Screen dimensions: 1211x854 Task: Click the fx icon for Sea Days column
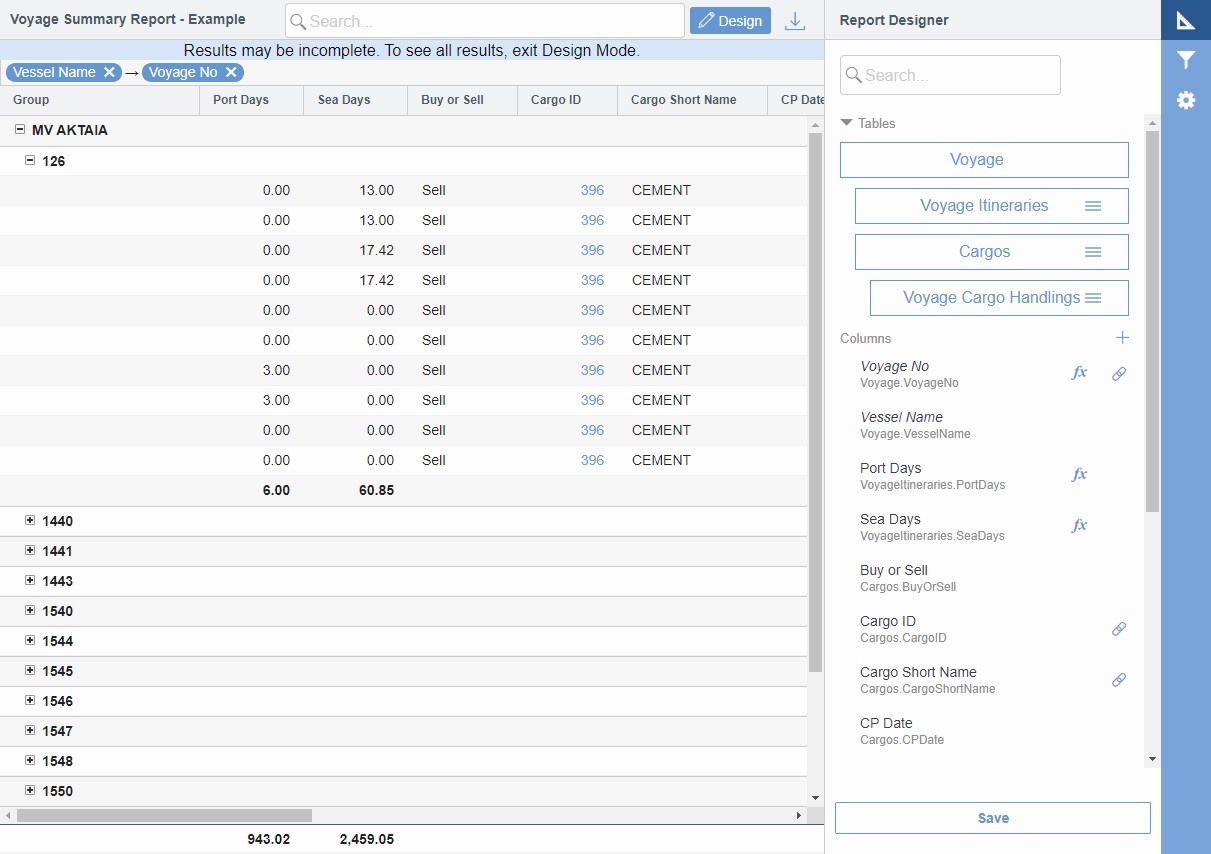pyautogui.click(x=1079, y=525)
